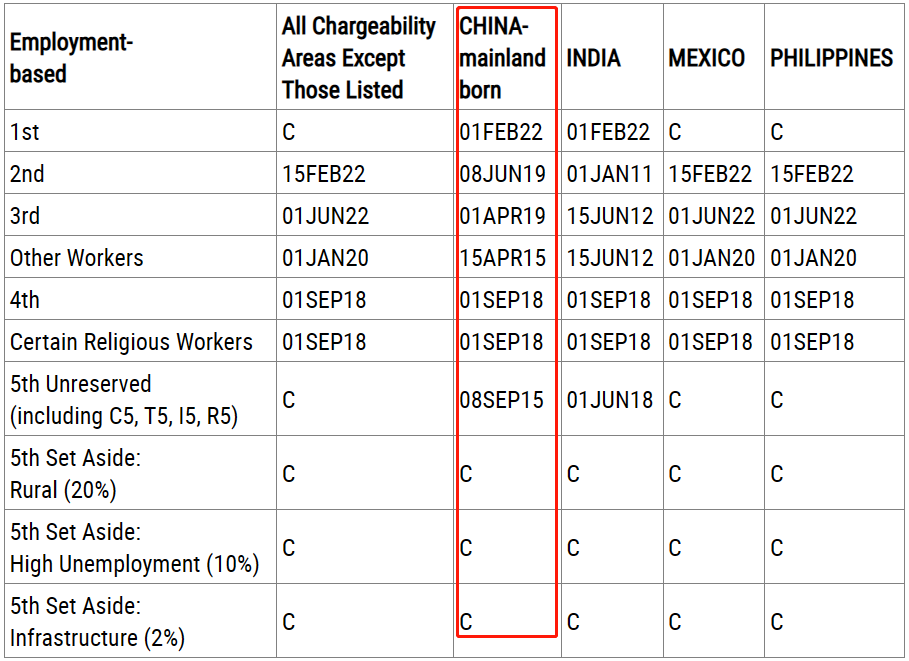This screenshot has width=909, height=661.
Task: Select the 01APR19 date cell
Action: [x=503, y=216]
